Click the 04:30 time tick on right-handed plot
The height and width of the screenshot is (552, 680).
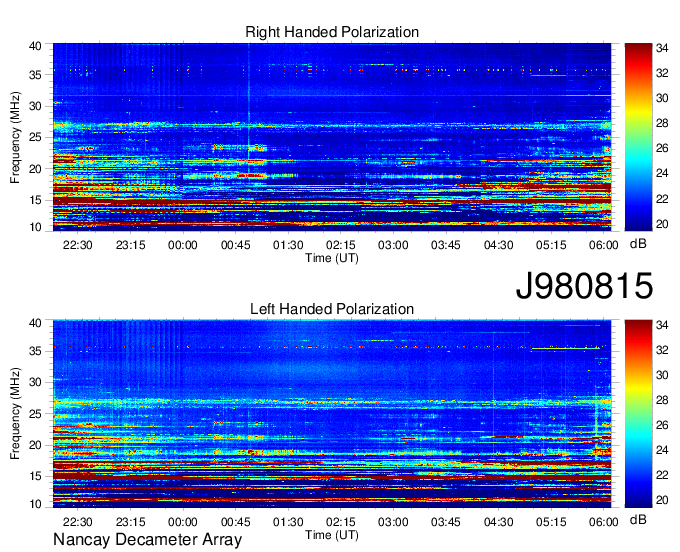498,245
